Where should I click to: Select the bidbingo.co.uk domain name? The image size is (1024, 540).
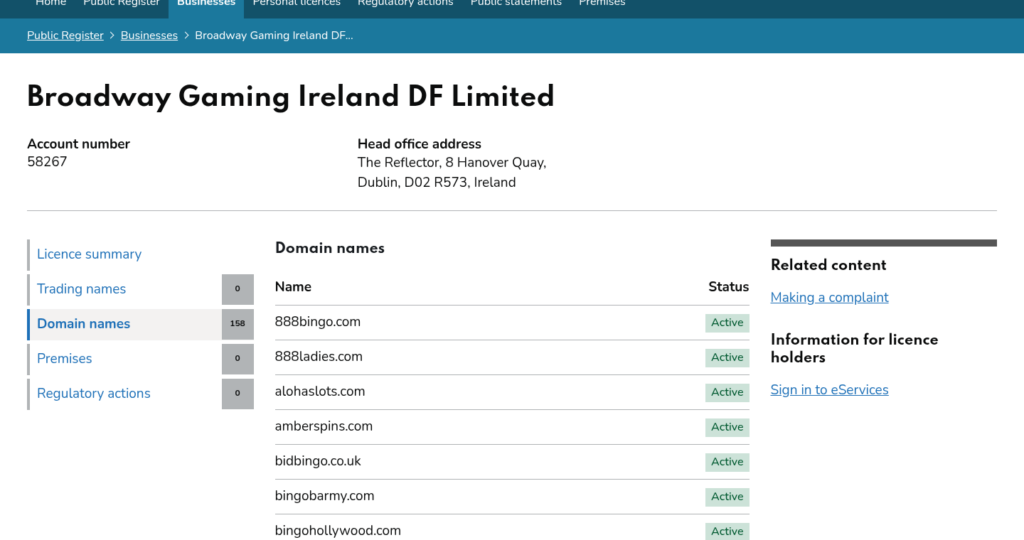(x=317, y=461)
